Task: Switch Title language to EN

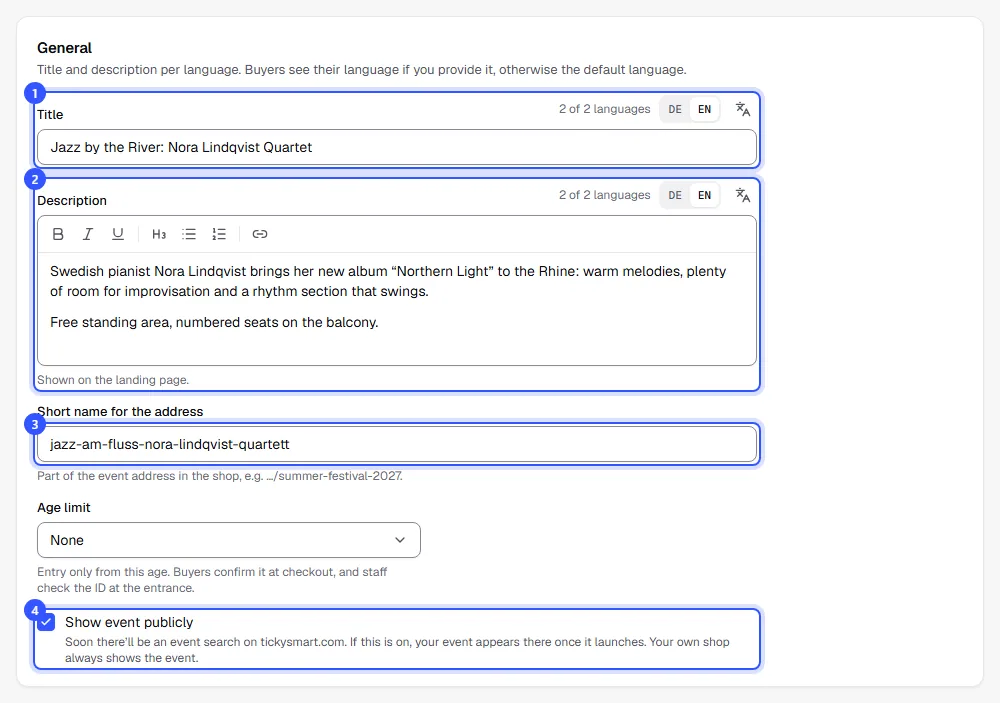Action: point(704,109)
